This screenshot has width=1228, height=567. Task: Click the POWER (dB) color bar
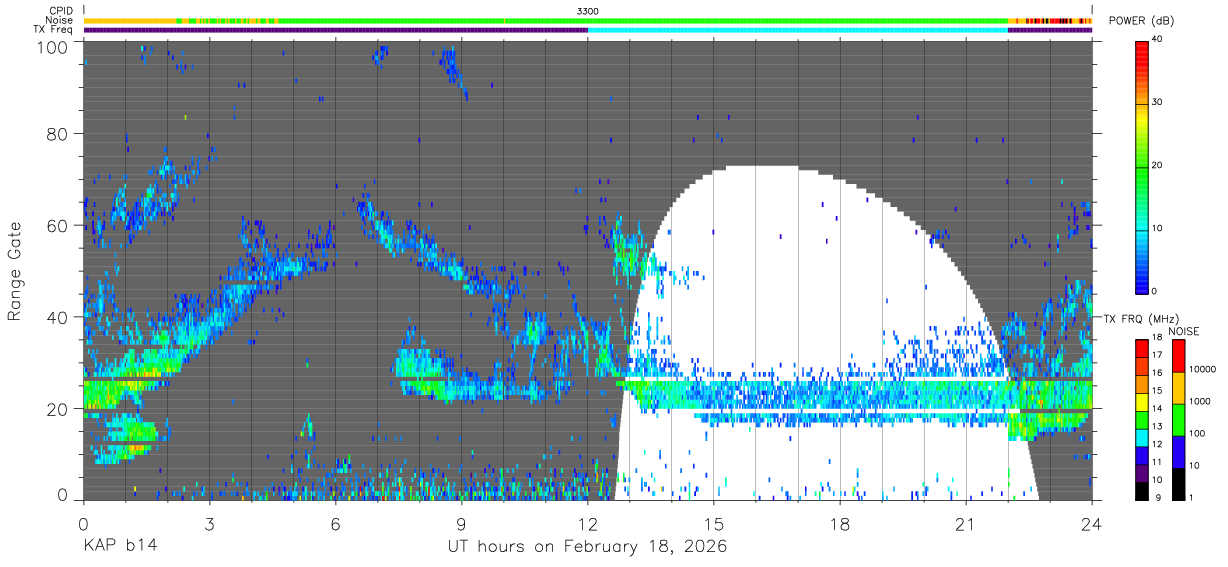pyautogui.click(x=1141, y=166)
